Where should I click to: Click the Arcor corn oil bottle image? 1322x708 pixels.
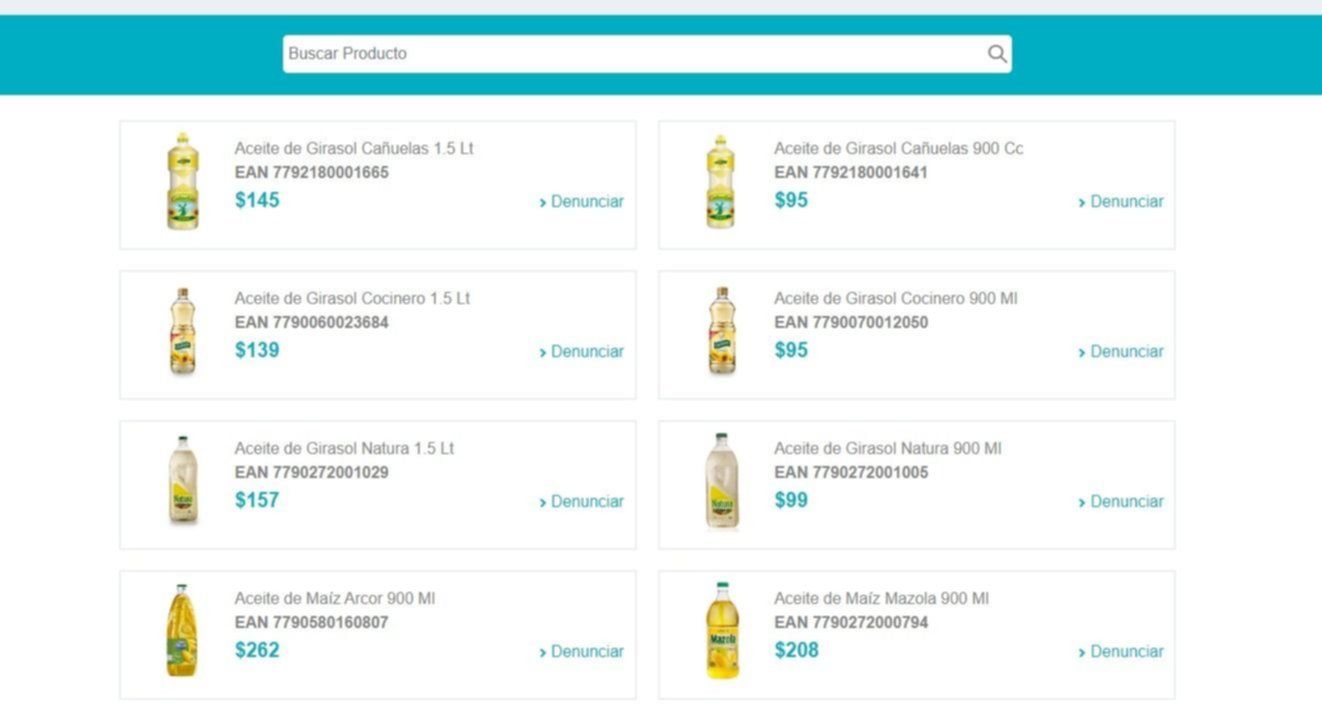182,631
